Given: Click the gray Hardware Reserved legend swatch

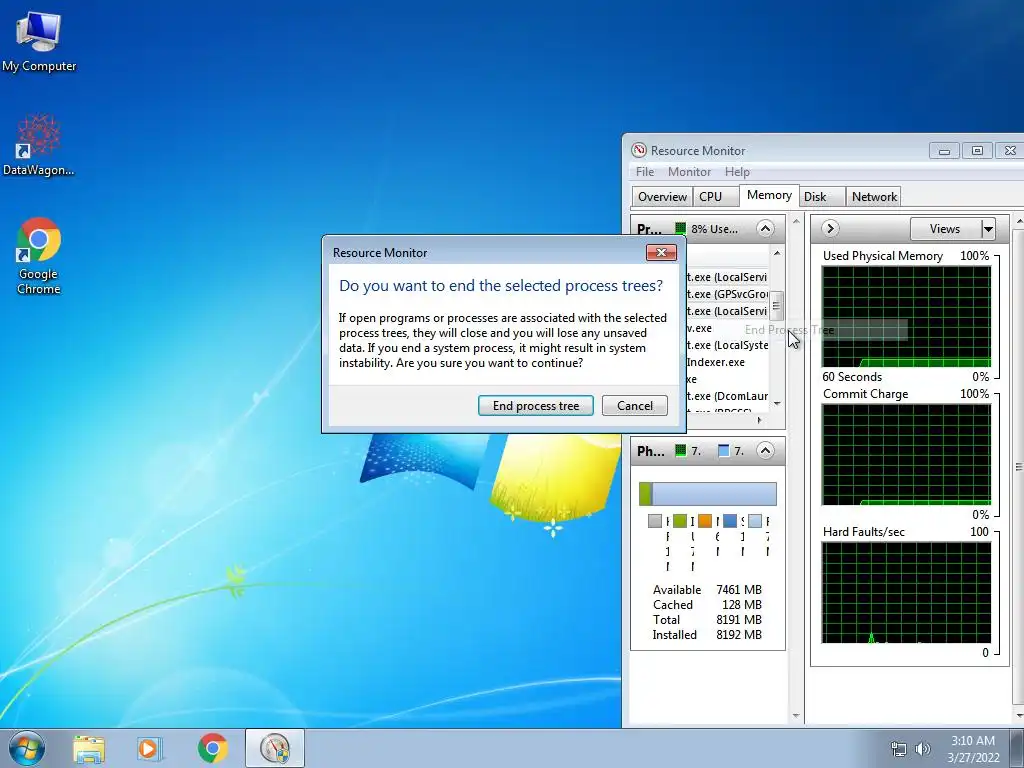Looking at the screenshot, I should pyautogui.click(x=655, y=520).
